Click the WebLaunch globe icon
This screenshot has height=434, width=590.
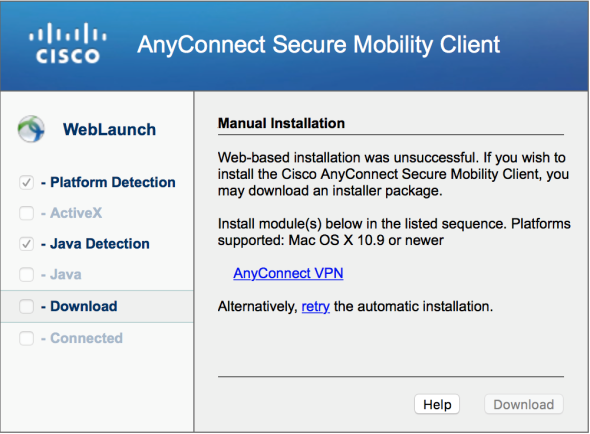coord(31,129)
